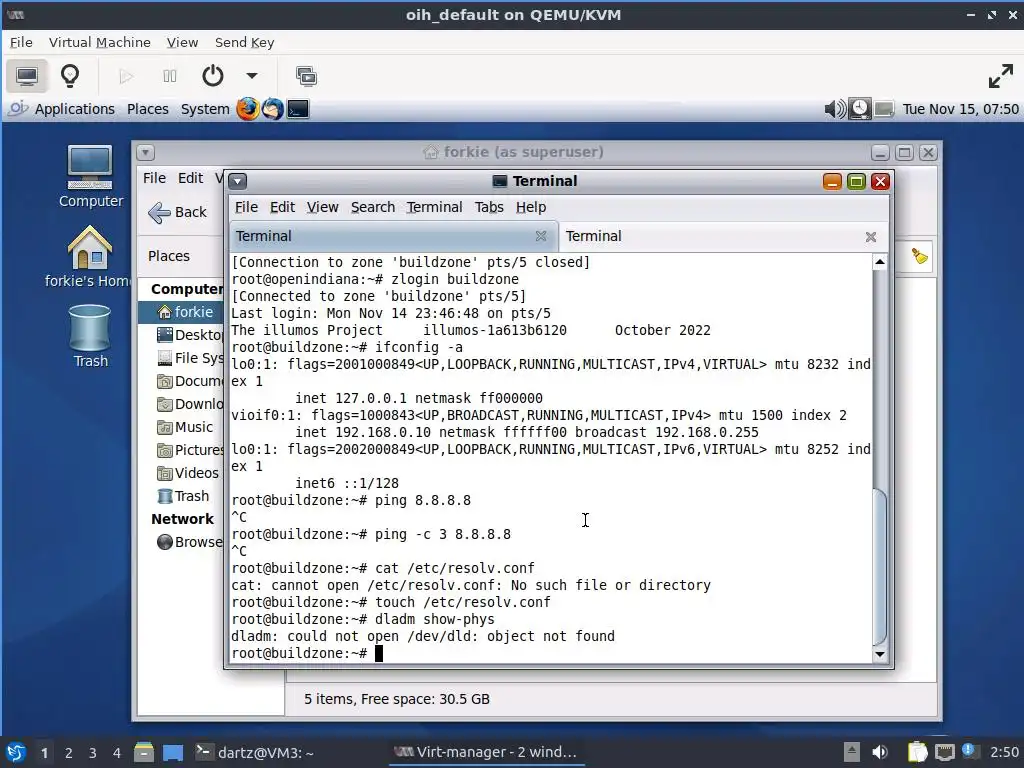Open Terminal window's View menu
Viewport: 1024px width, 768px height.
tap(323, 207)
